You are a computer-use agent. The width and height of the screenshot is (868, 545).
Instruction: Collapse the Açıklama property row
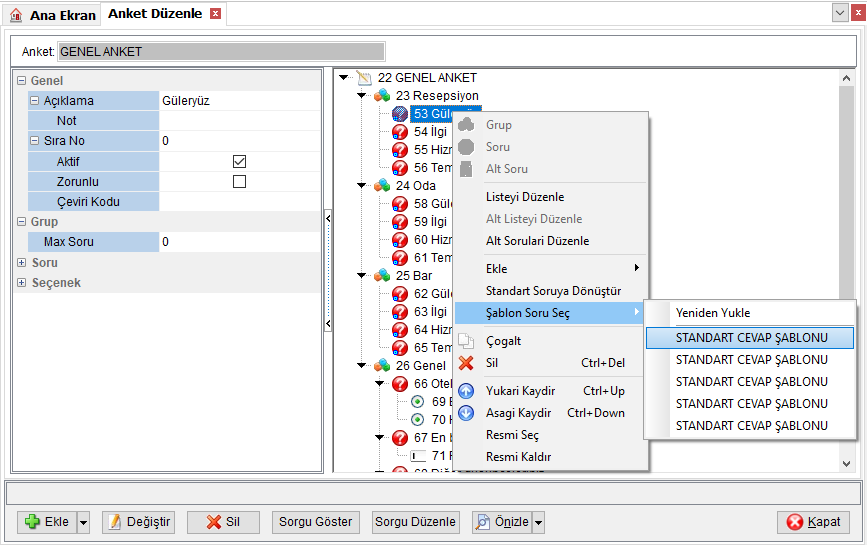click(x=34, y=101)
